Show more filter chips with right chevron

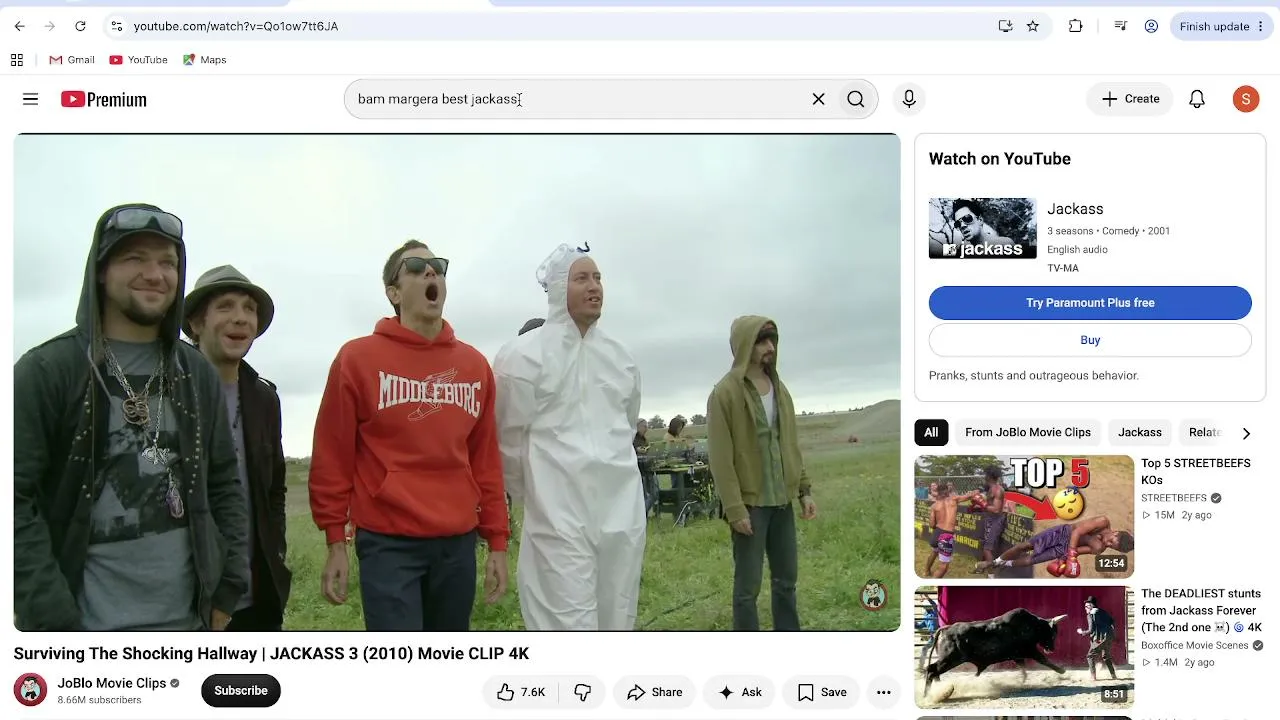[x=1246, y=433]
